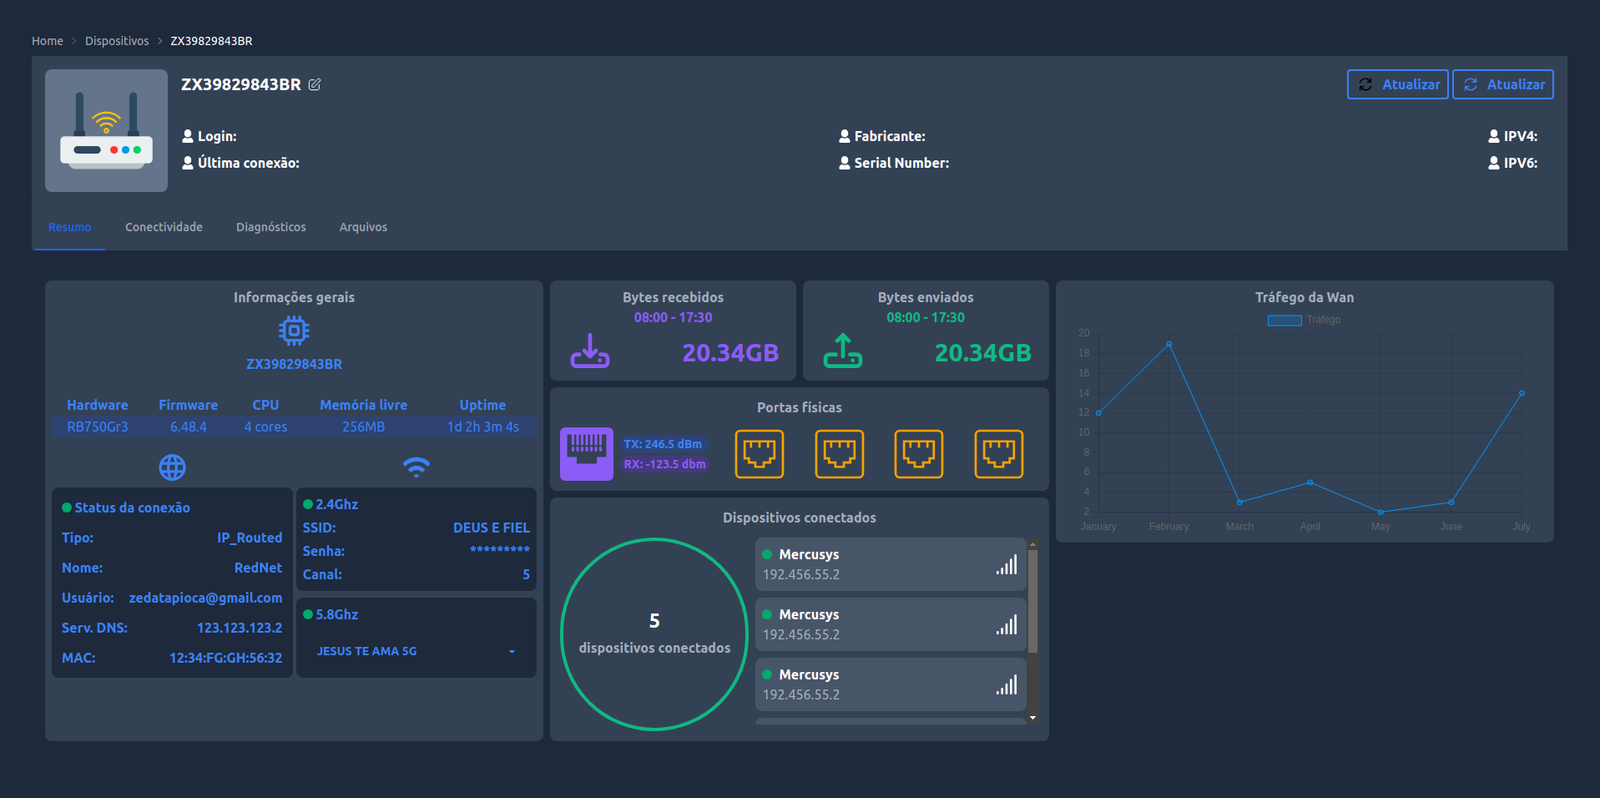Click signal strength icon of first Mercusys device
1600x798 pixels.
[1006, 565]
